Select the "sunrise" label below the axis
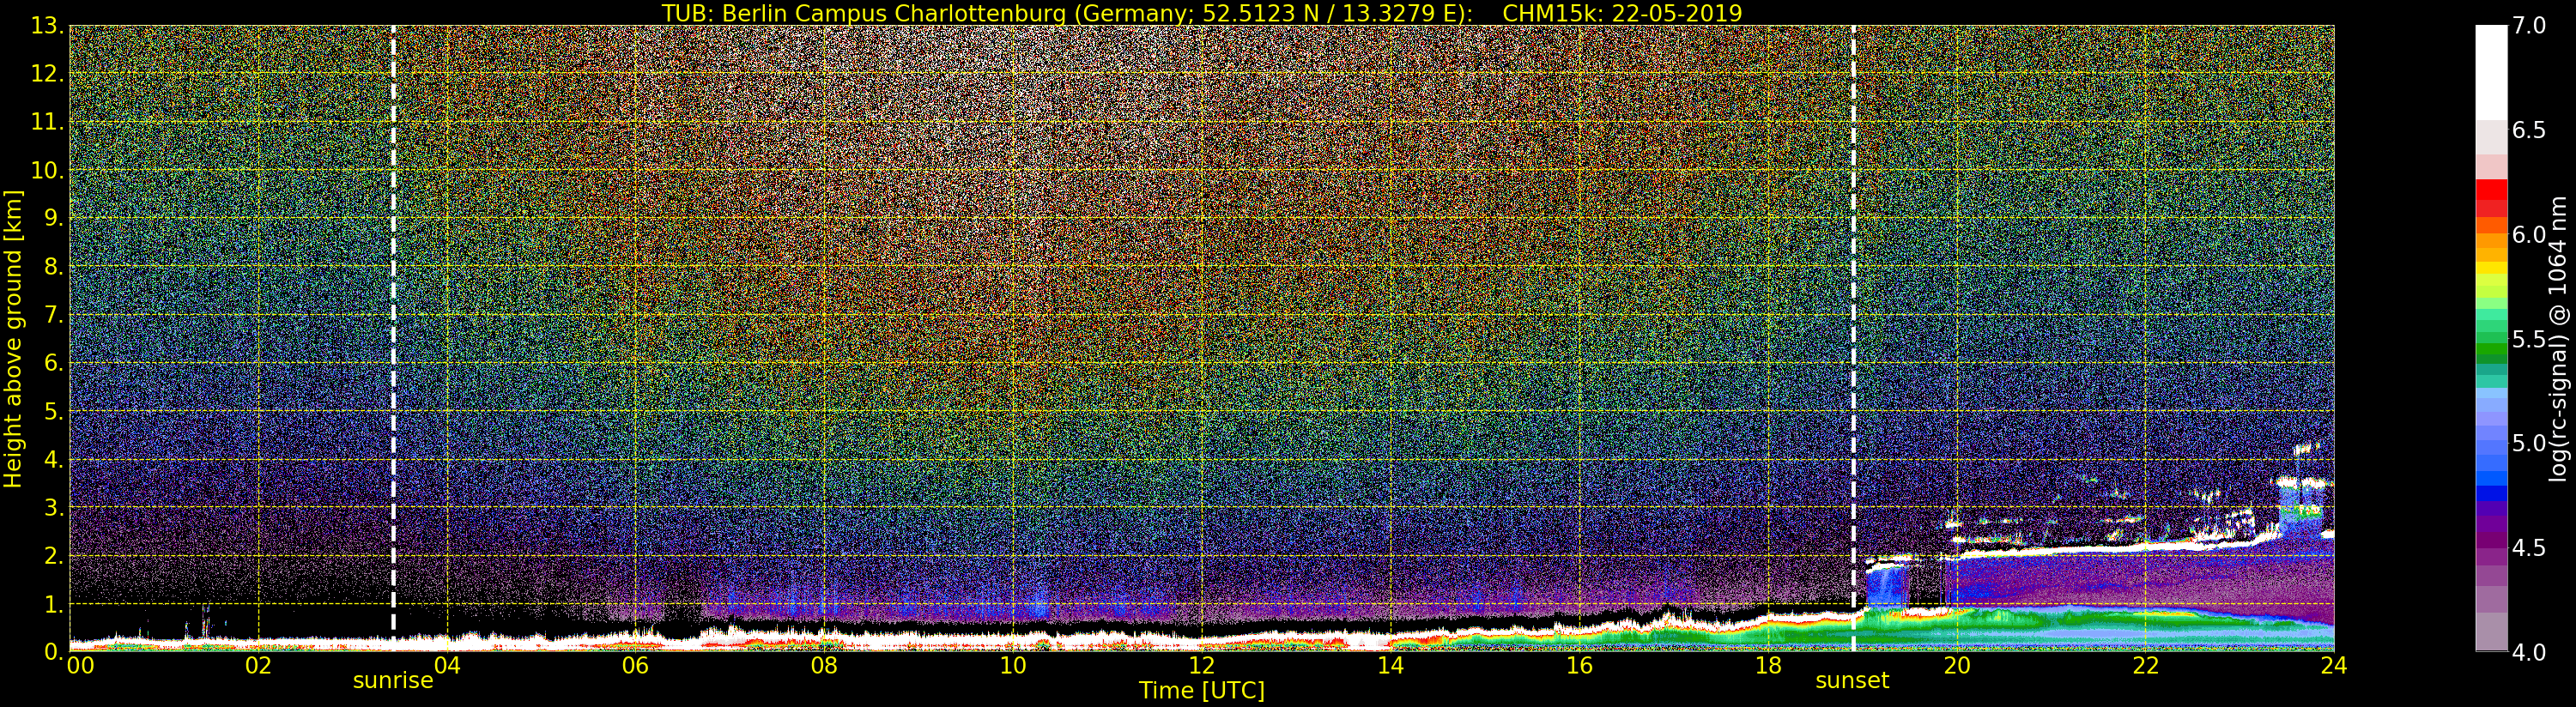The height and width of the screenshot is (707, 2576). (393, 681)
